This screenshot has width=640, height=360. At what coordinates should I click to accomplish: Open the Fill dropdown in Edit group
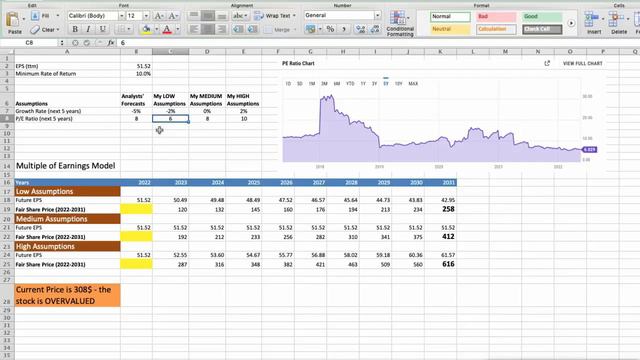[58, 16]
